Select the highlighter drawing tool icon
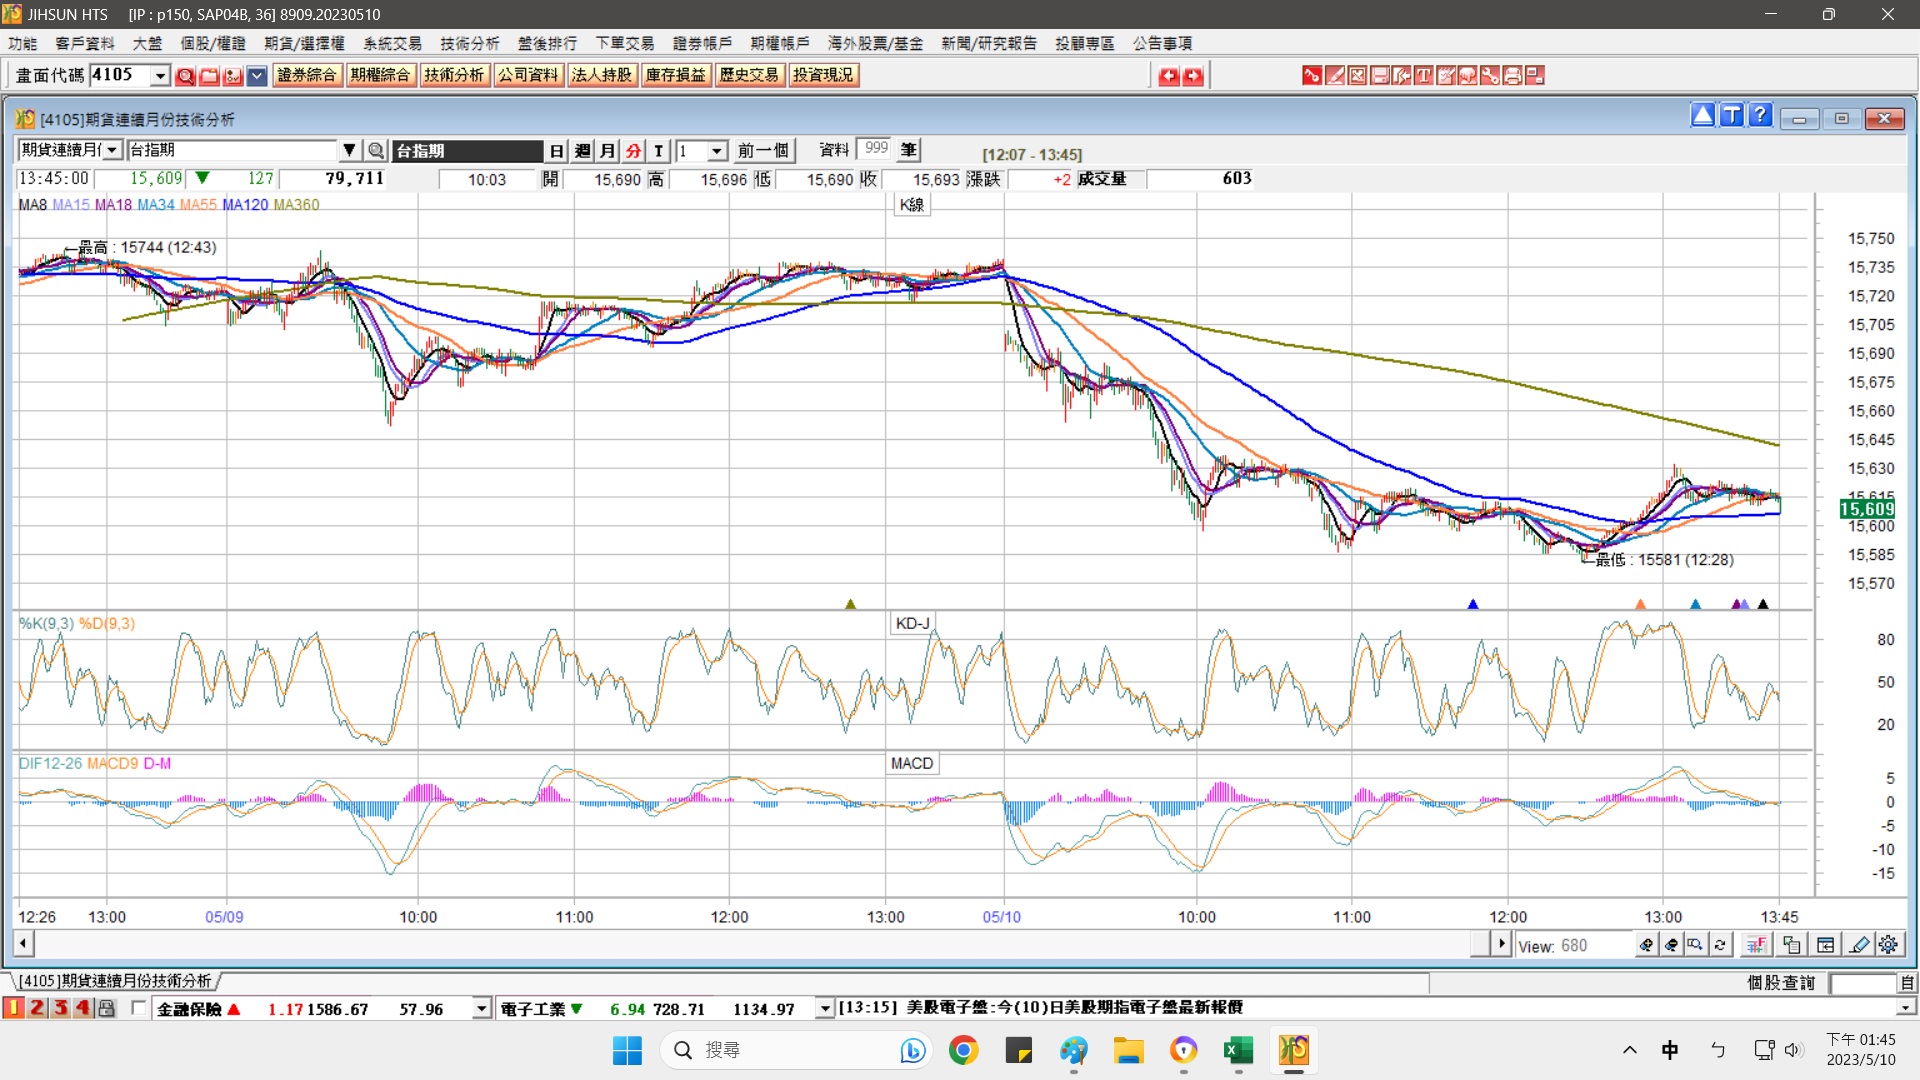The width and height of the screenshot is (1920, 1080). pyautogui.click(x=1859, y=945)
